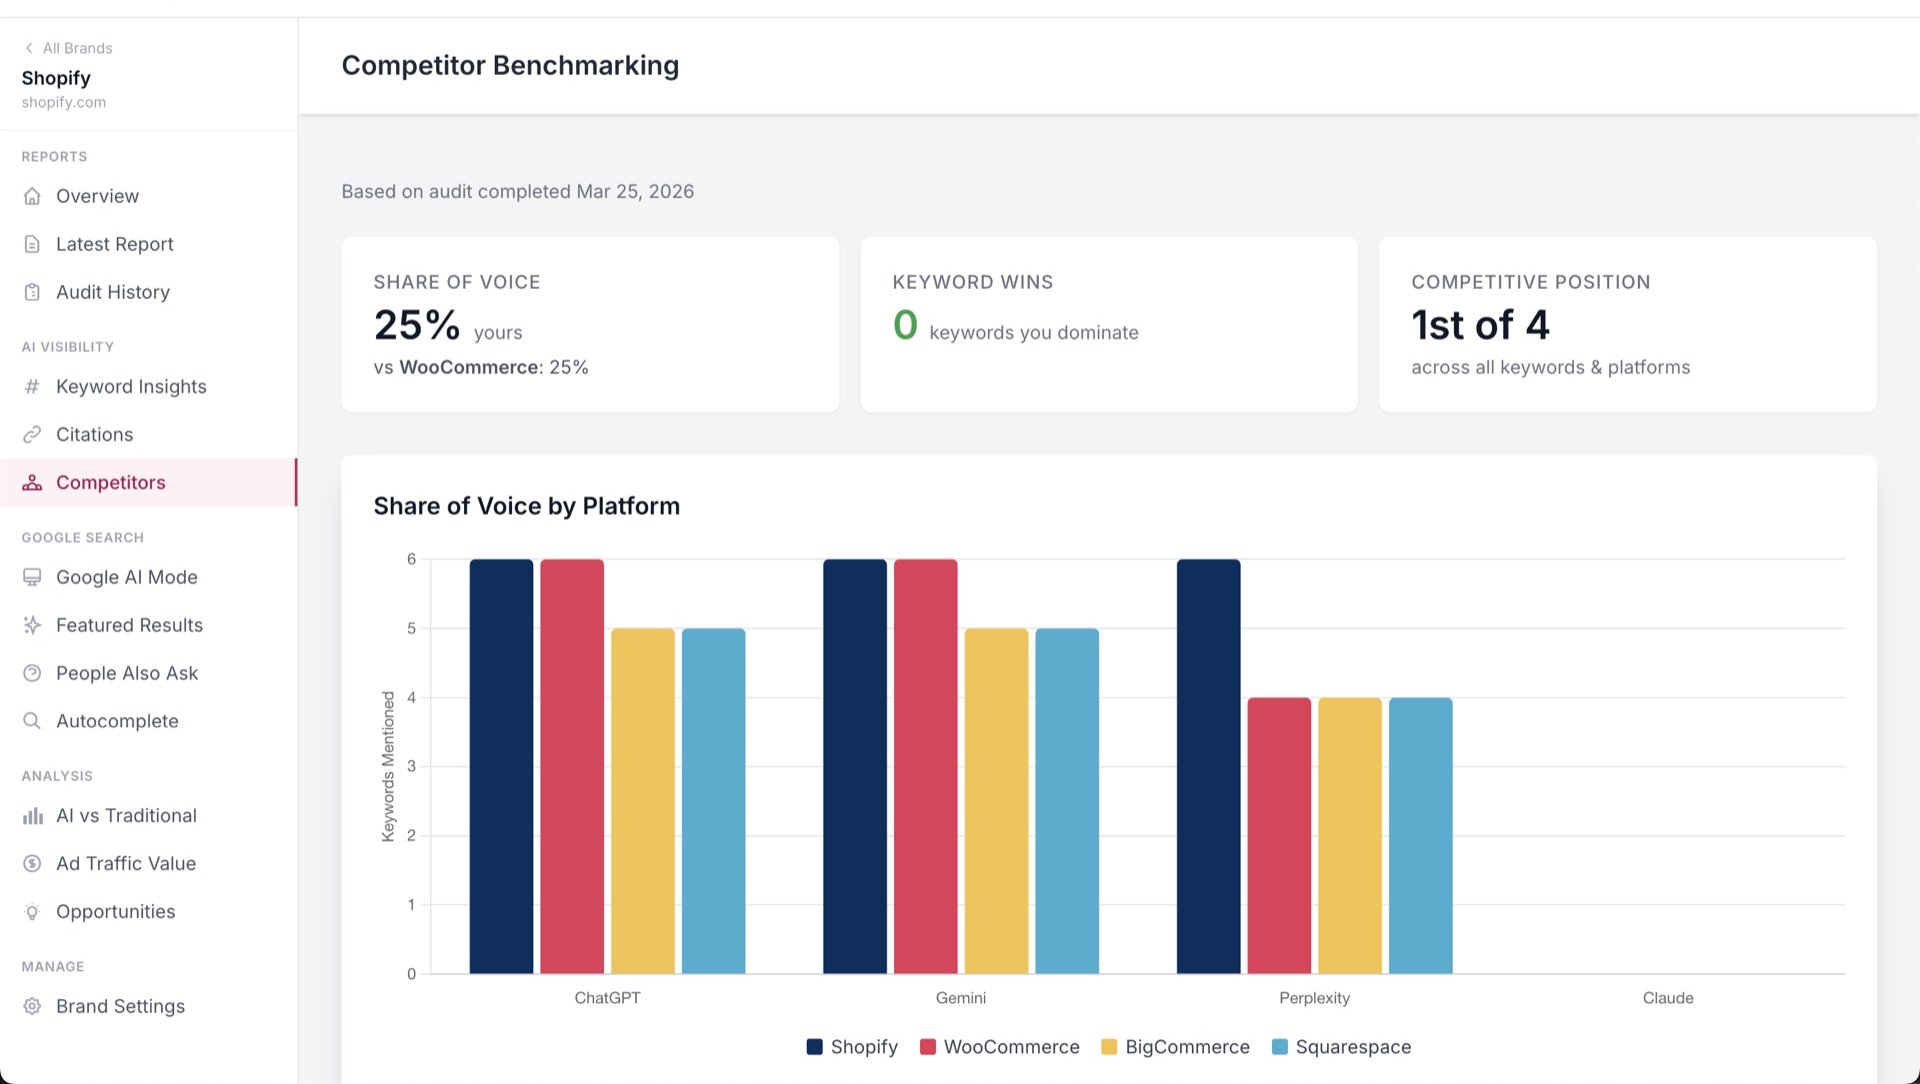Click the Keyword Insights hash icon
This screenshot has height=1084, width=1920.
32,386
